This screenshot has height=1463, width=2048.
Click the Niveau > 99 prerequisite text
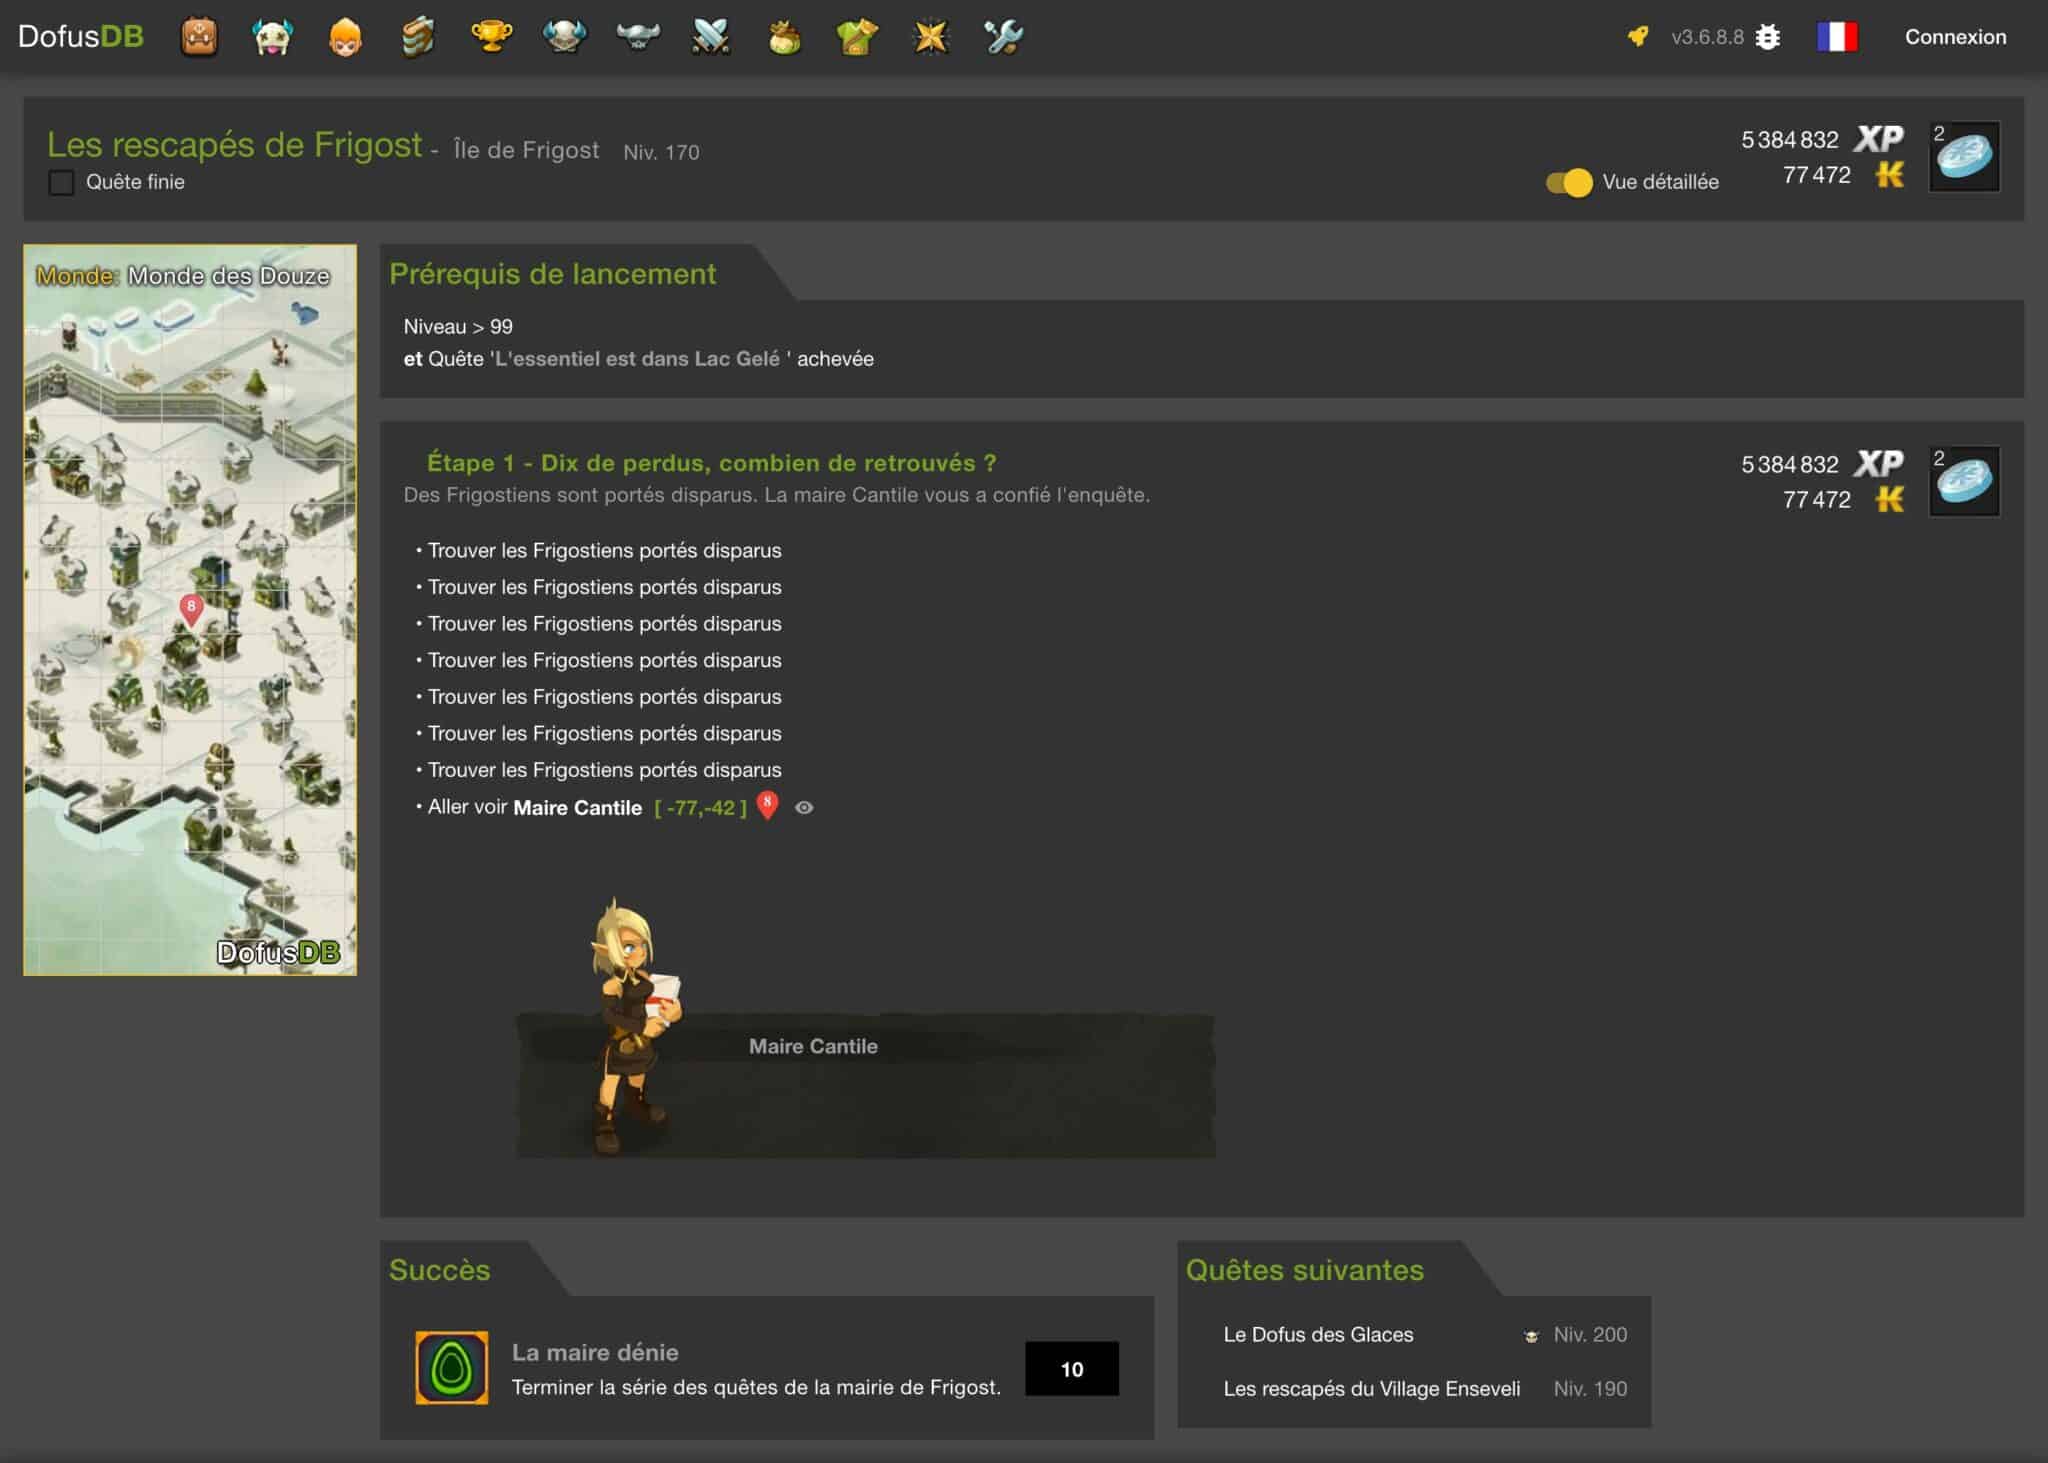458,327
